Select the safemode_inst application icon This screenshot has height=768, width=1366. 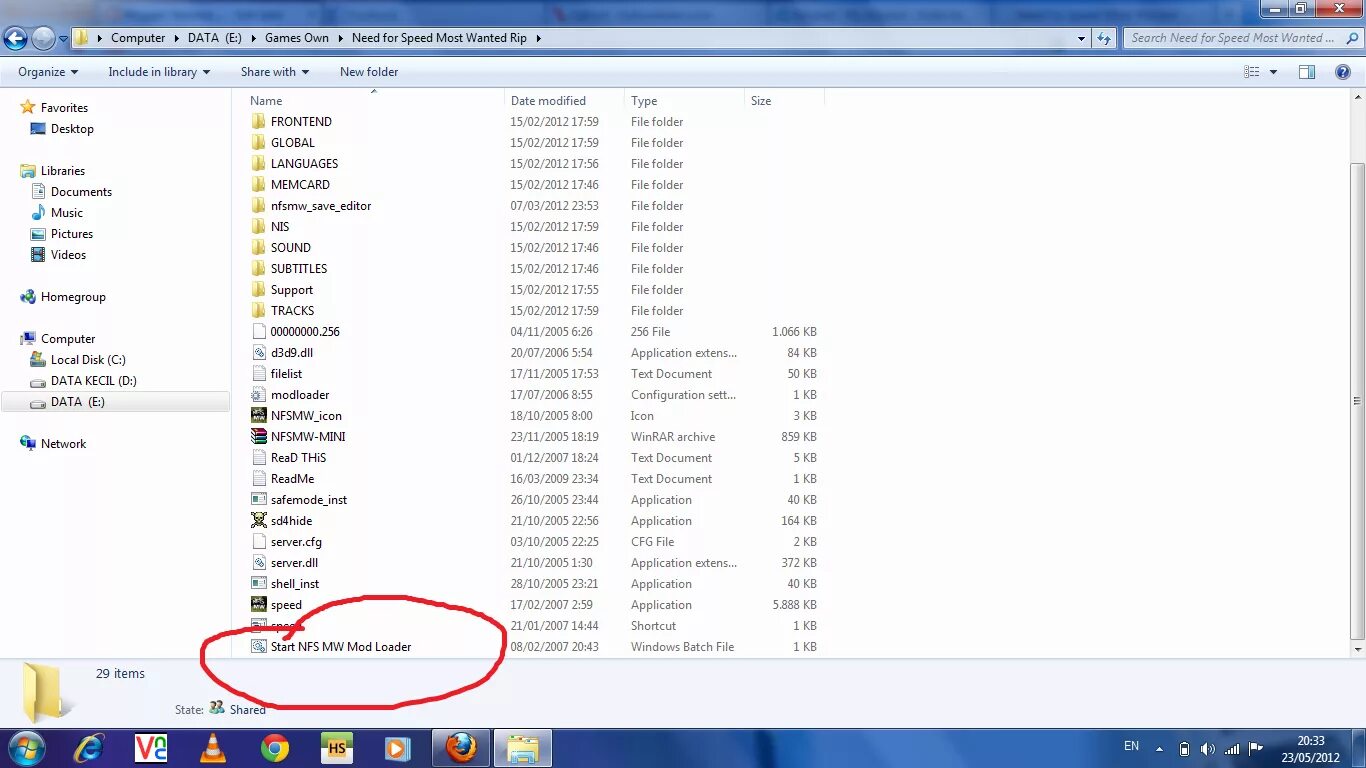pos(259,500)
